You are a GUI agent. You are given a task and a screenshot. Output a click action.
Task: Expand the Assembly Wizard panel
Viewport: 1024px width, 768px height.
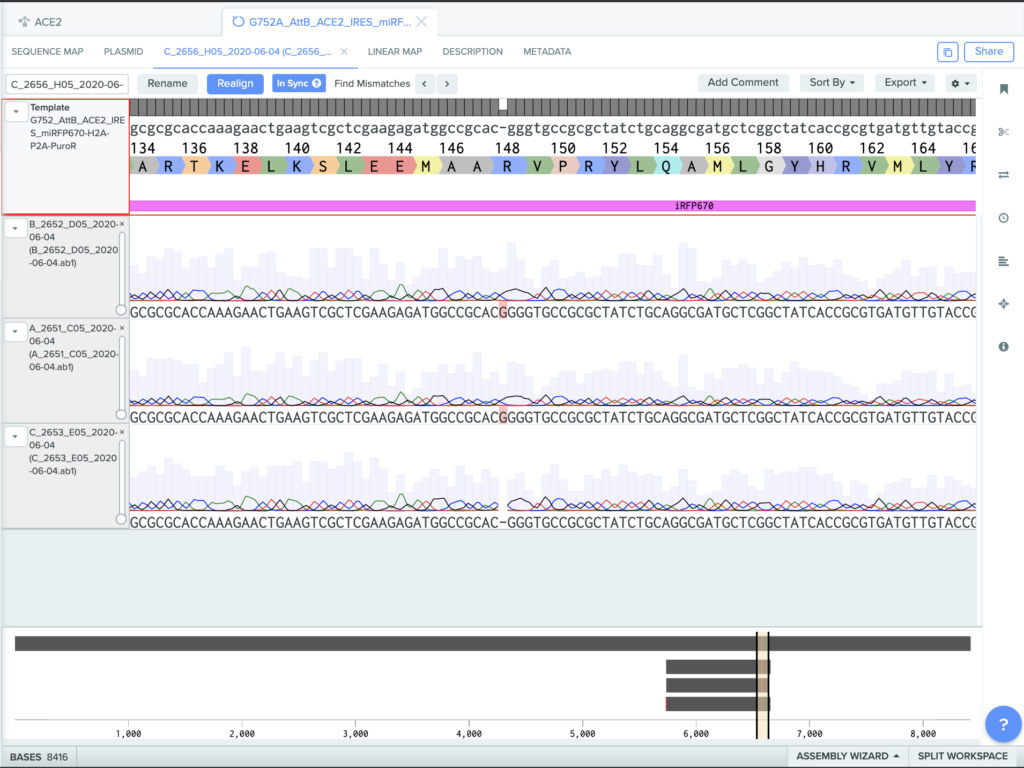pyautogui.click(x=847, y=756)
